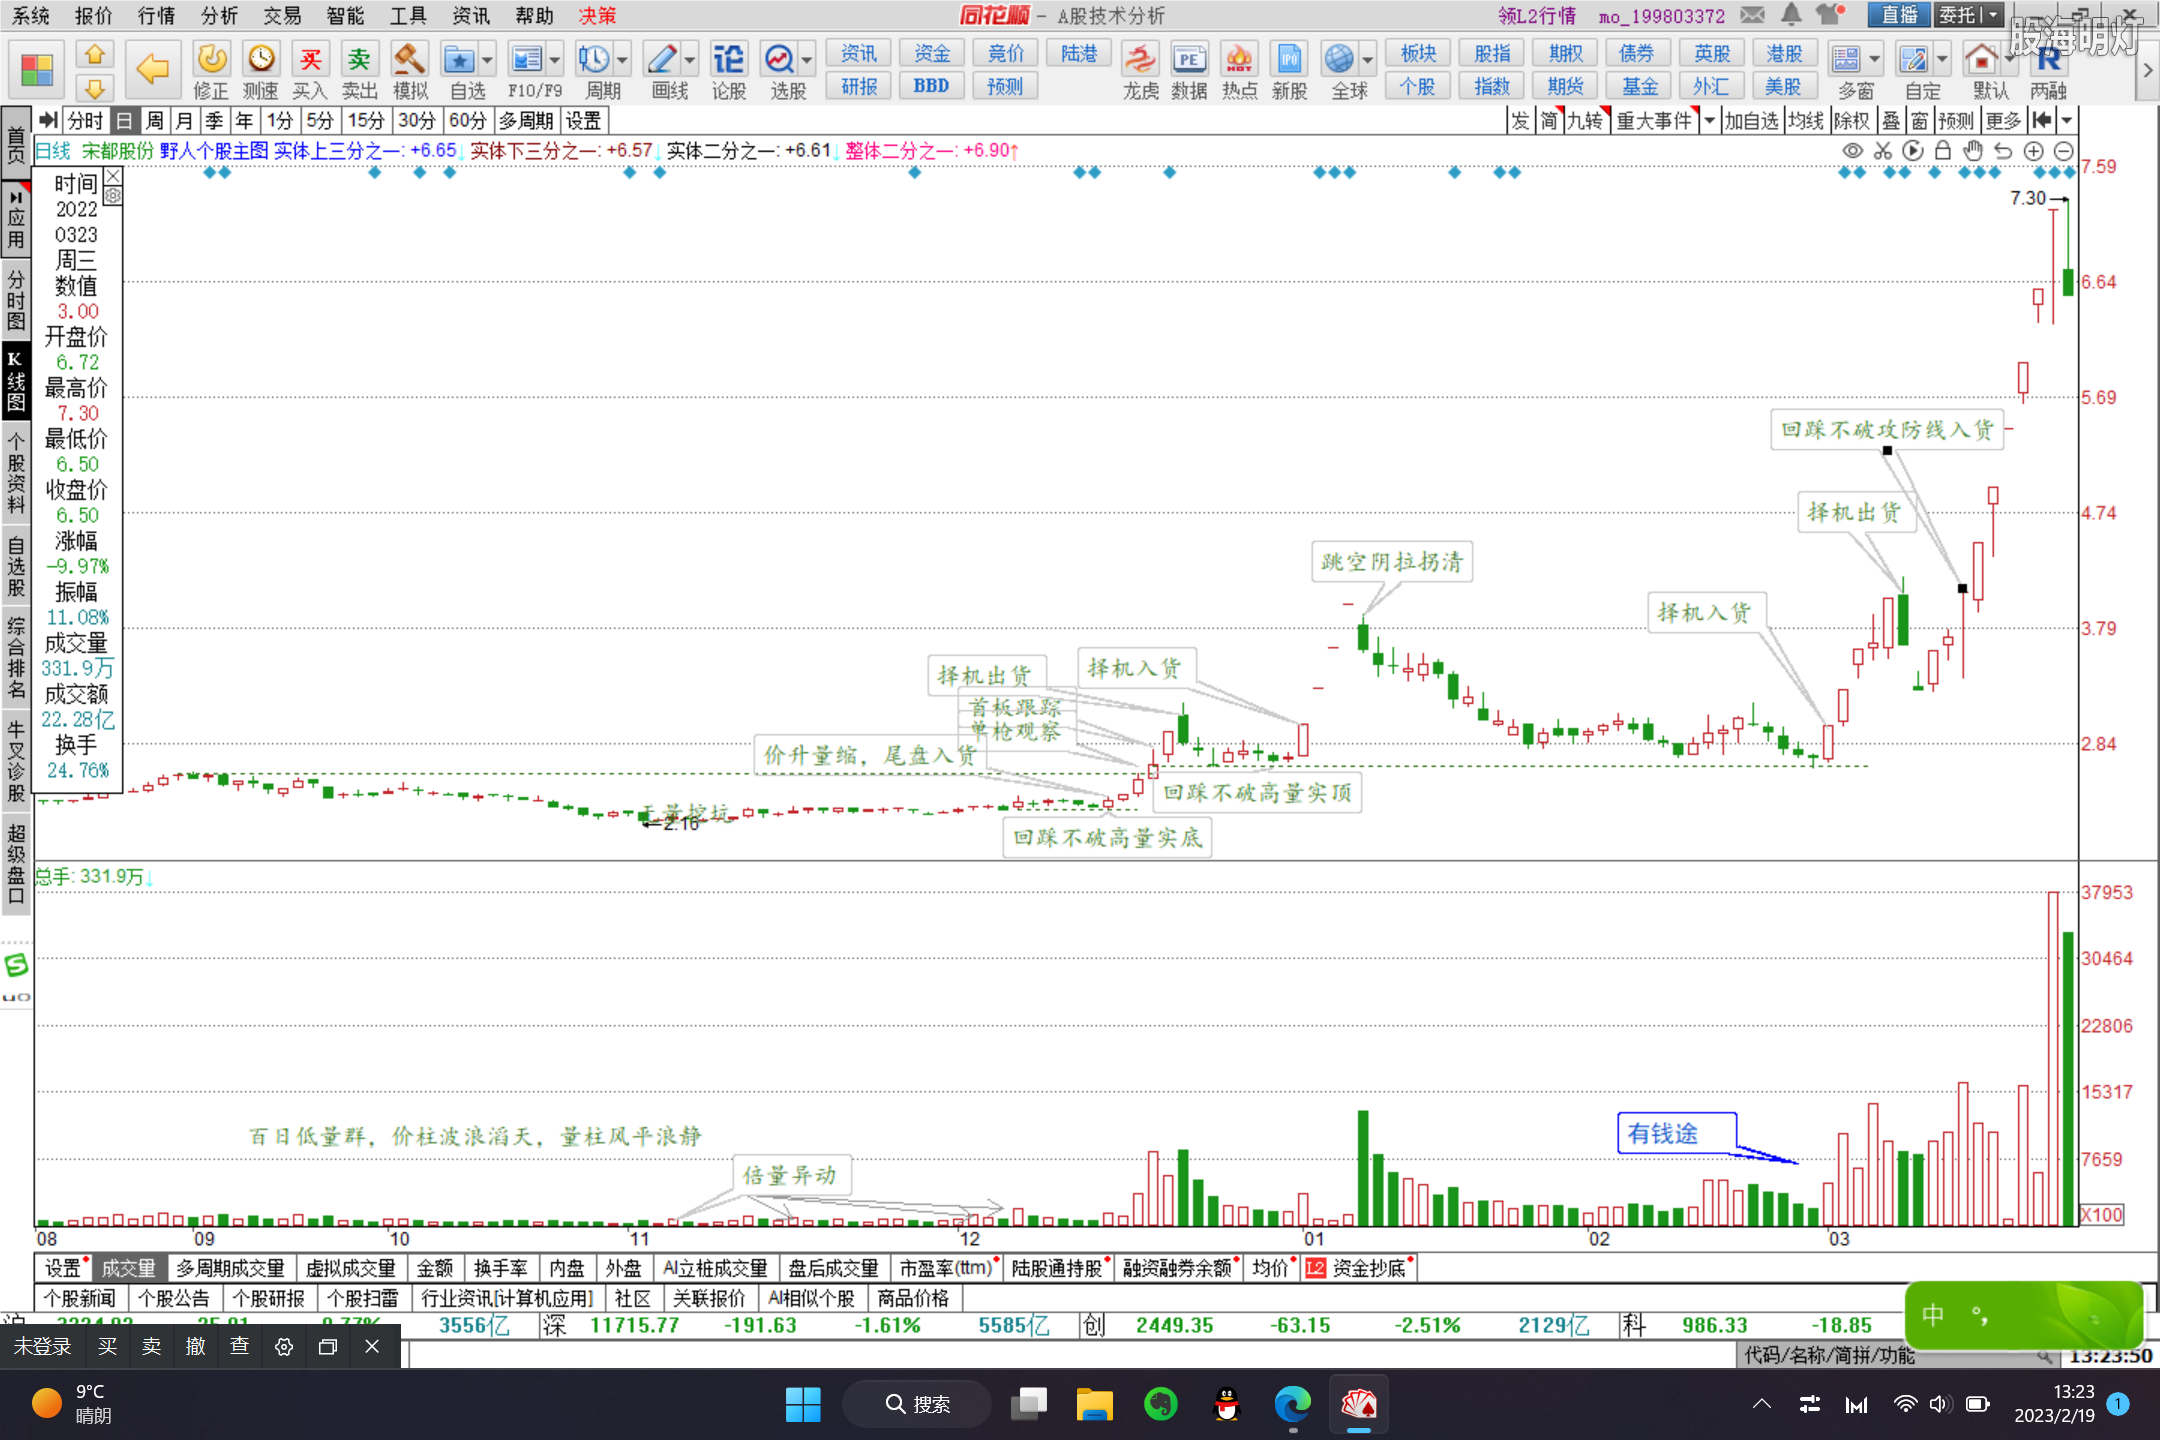Switch chart to 60分 period

click(467, 121)
